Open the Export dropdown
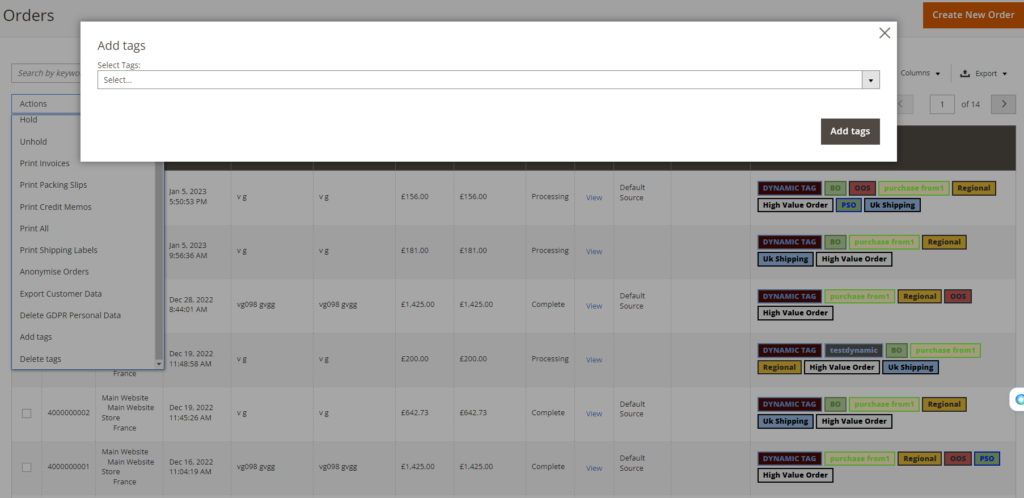Viewport: 1024px width, 498px height. pyautogui.click(x=984, y=74)
